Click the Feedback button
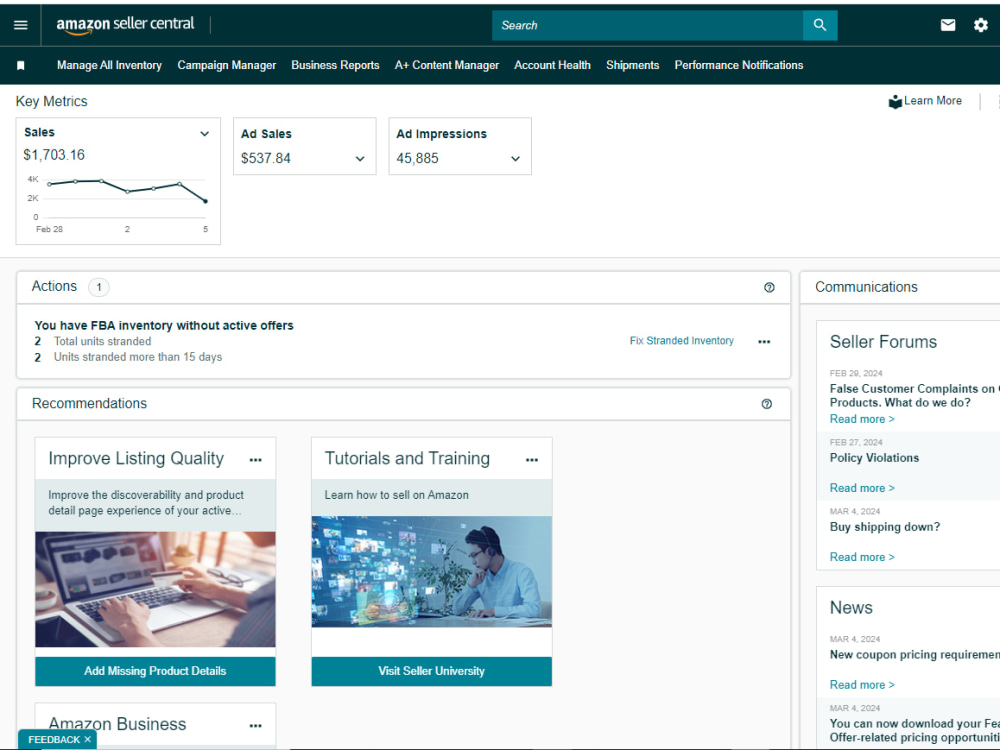The height and width of the screenshot is (750, 1000). (x=54, y=739)
